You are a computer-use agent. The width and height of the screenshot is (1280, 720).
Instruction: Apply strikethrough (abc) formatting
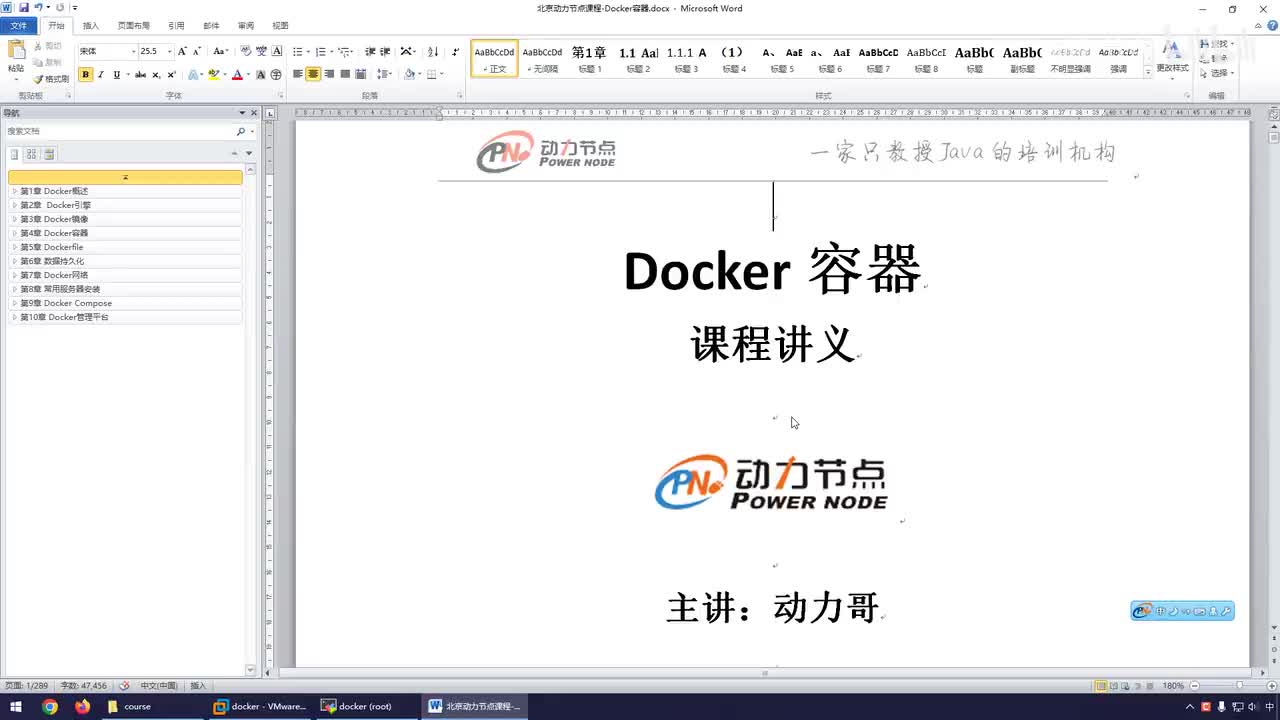pyautogui.click(x=140, y=75)
